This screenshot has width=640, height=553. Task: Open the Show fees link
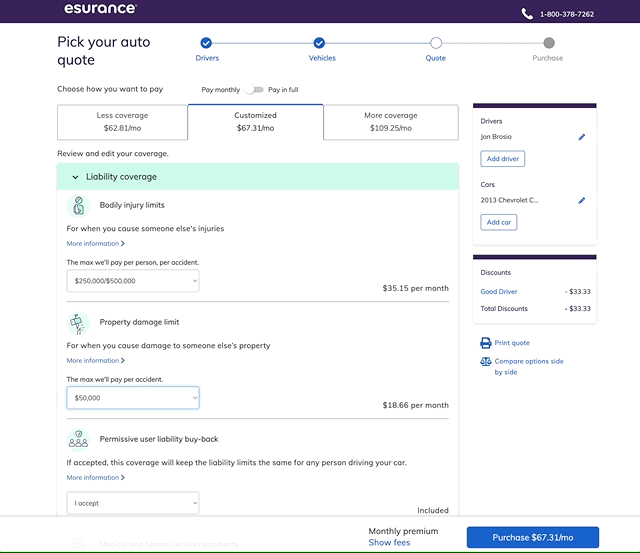(389, 543)
